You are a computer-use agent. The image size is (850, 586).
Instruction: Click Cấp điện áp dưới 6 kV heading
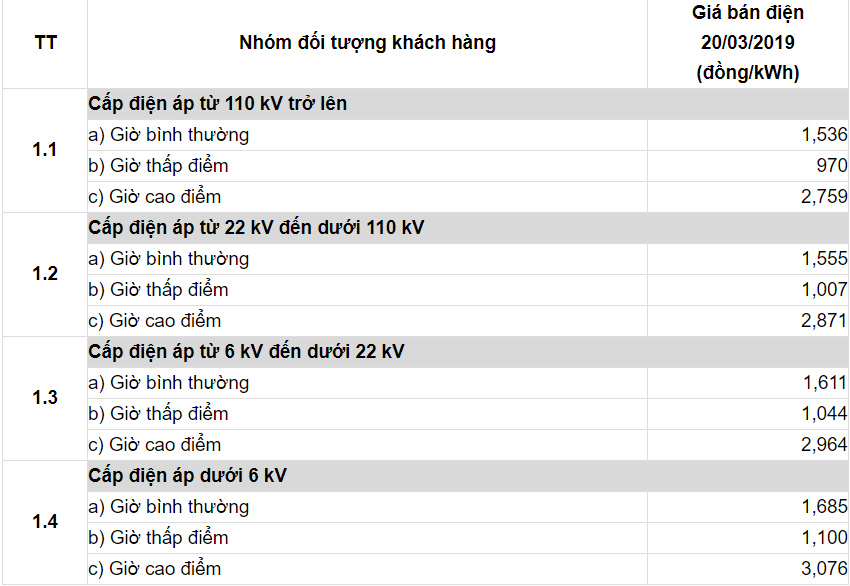click(187, 476)
